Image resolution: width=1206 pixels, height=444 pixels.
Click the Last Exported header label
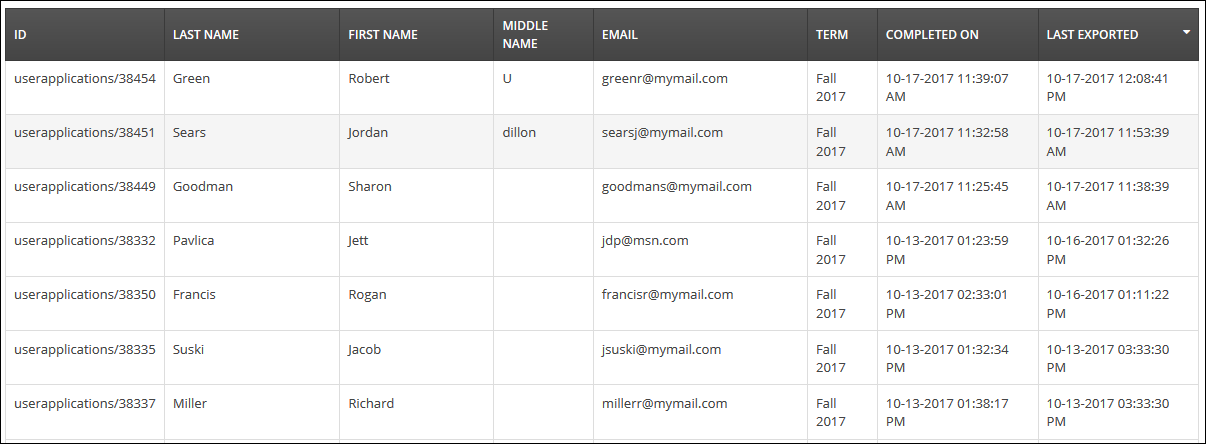tap(1092, 35)
